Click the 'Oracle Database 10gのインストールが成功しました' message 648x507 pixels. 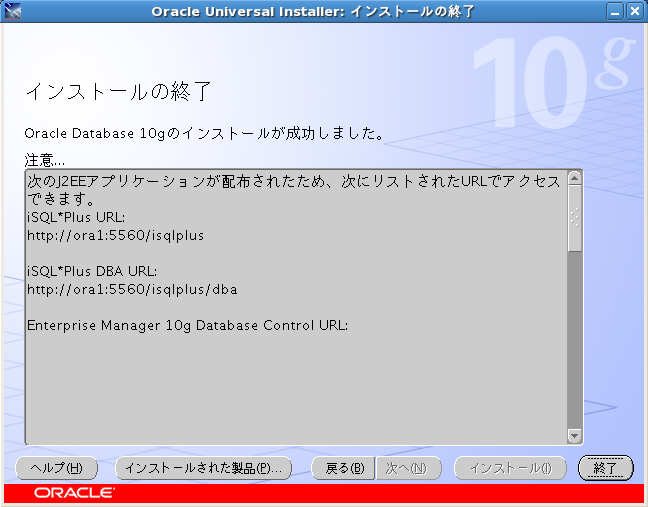click(x=205, y=133)
